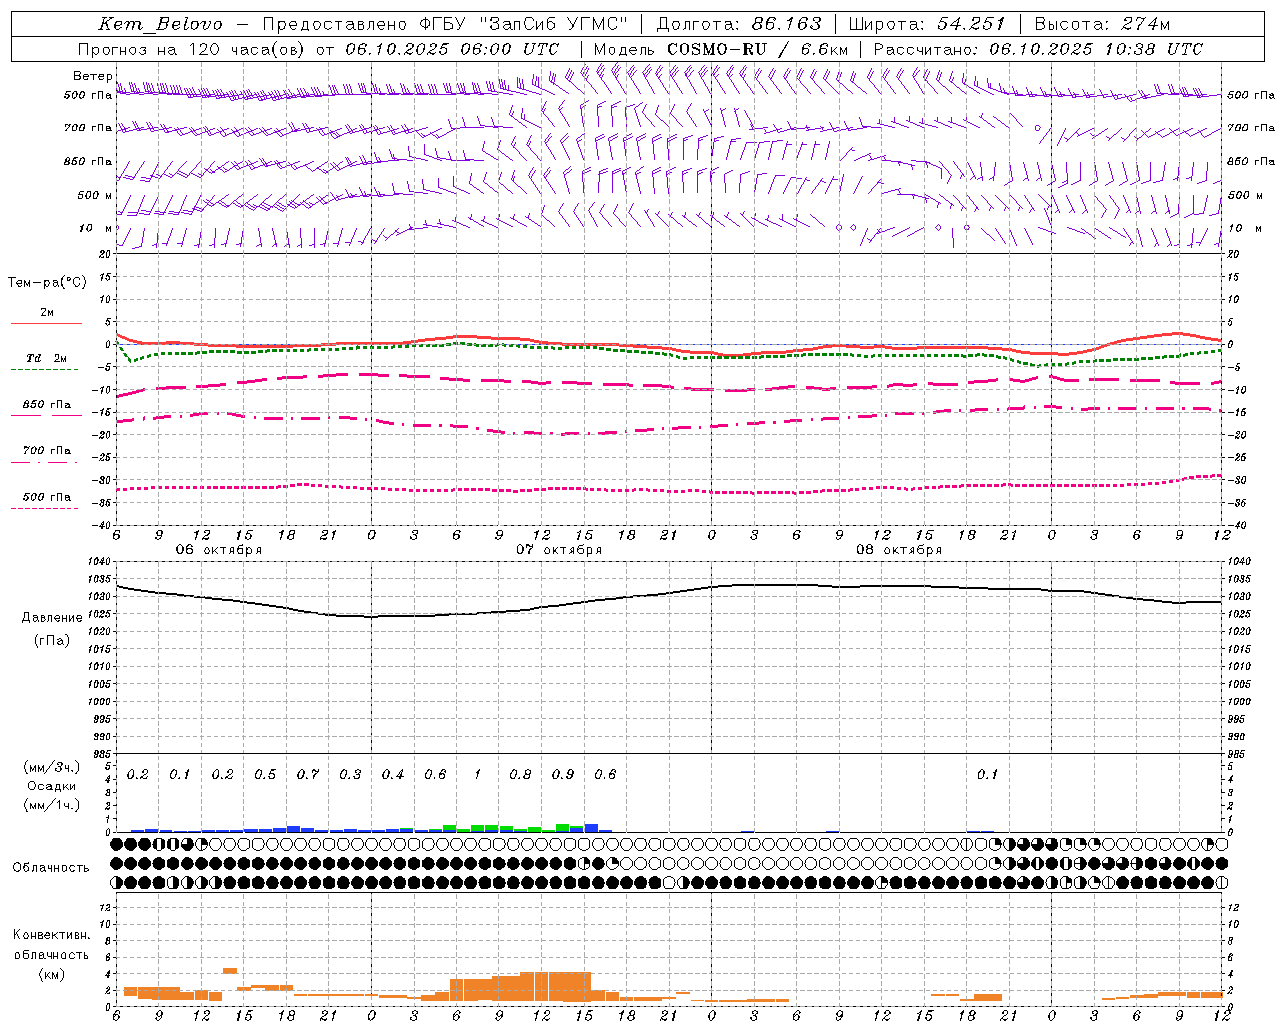This screenshot has height=1024, width=1280.
Task: Click the 850 гПа temperature legend entry
Action: pos(46,405)
